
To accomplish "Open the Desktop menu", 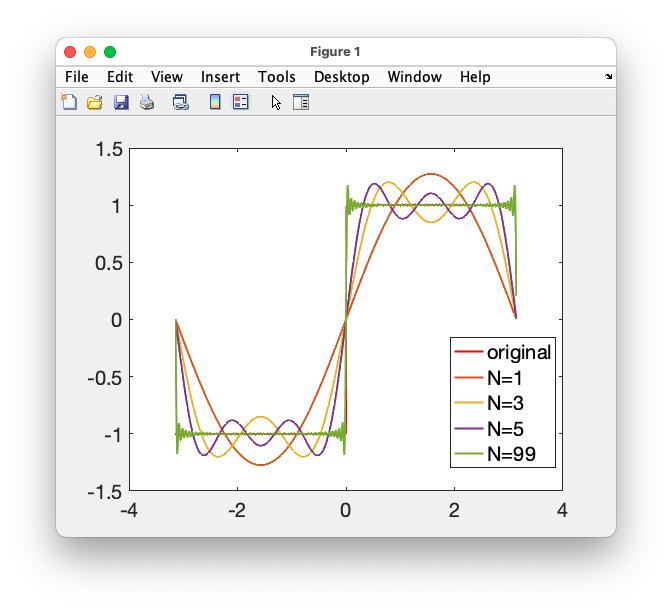I will coord(342,77).
